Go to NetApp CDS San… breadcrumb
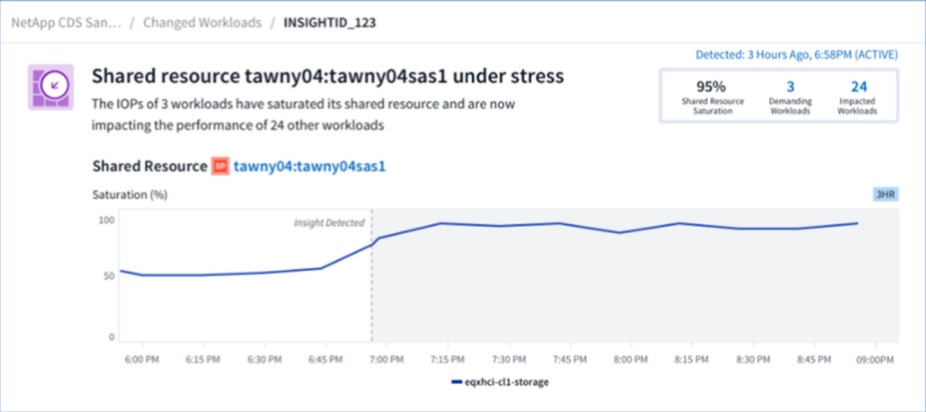 pyautogui.click(x=66, y=22)
